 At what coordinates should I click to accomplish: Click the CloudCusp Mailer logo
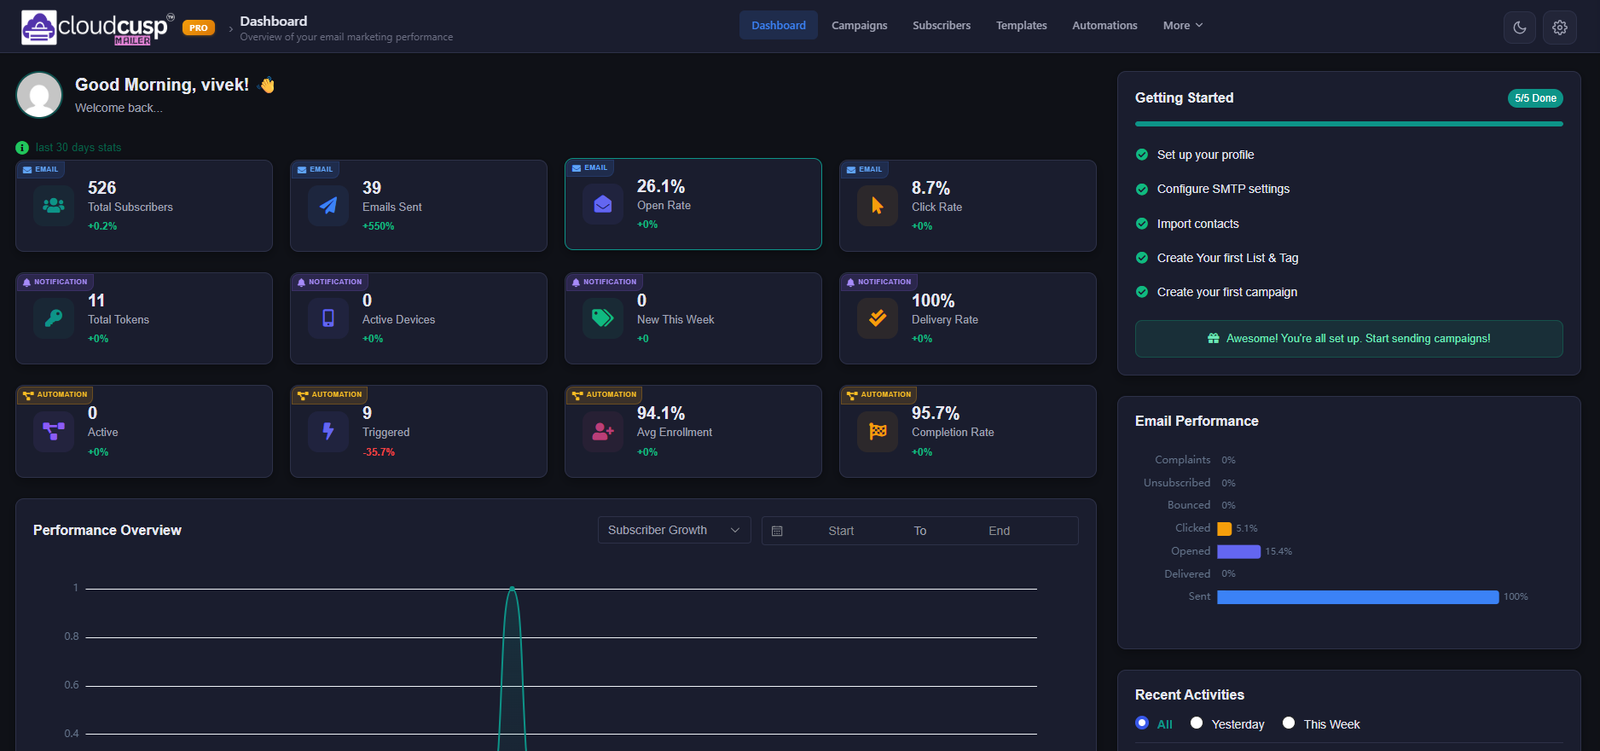point(98,27)
